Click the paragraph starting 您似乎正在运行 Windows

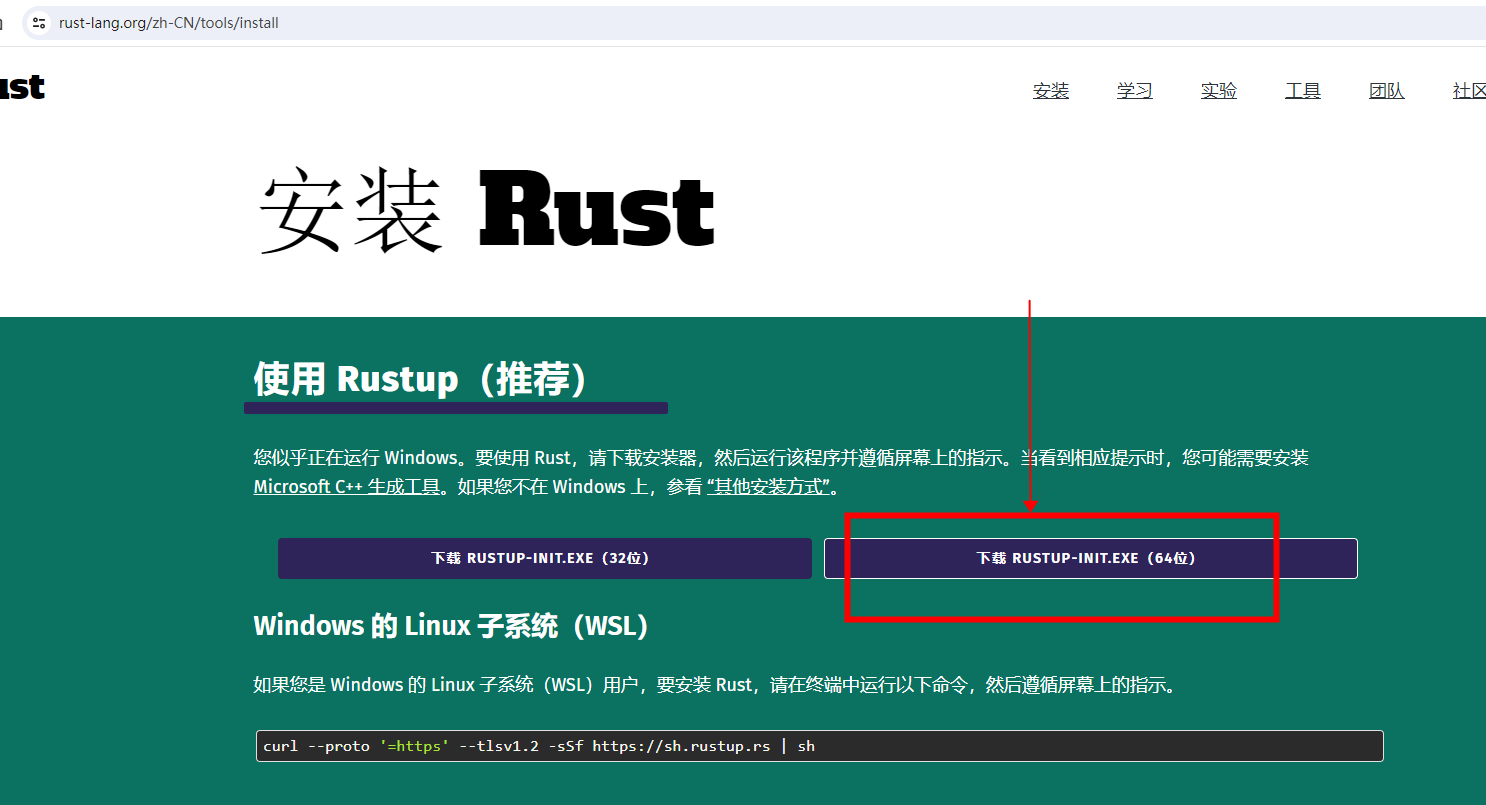click(781, 472)
